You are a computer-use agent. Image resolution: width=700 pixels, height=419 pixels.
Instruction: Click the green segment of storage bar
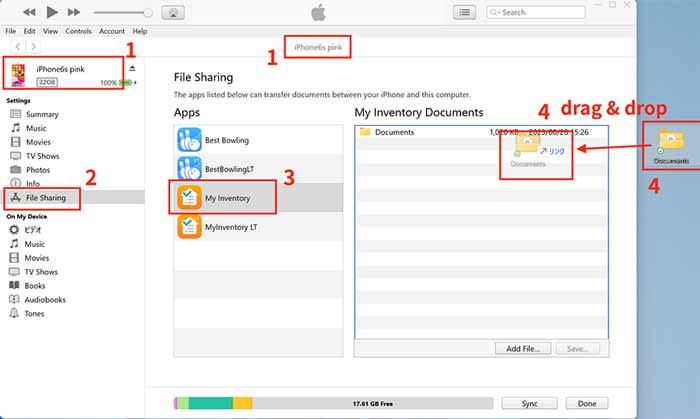(211, 403)
